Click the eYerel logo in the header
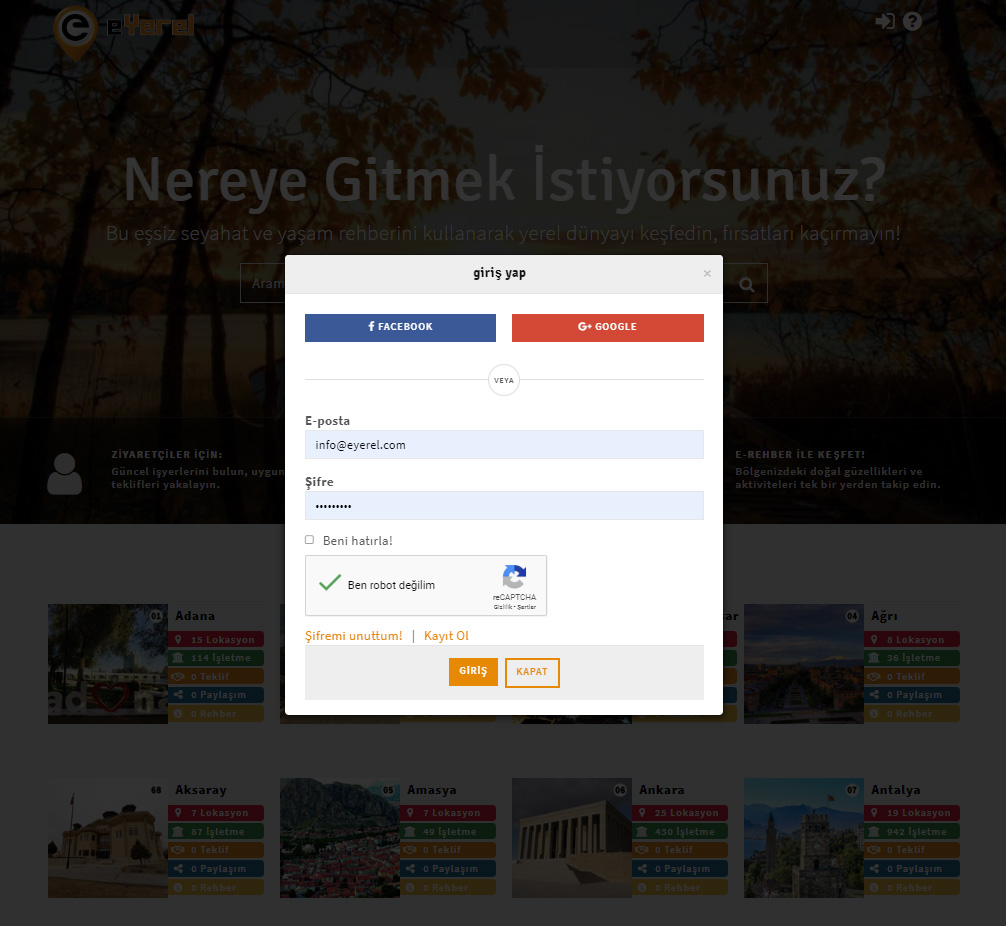Image resolution: width=1006 pixels, height=926 pixels. [123, 31]
